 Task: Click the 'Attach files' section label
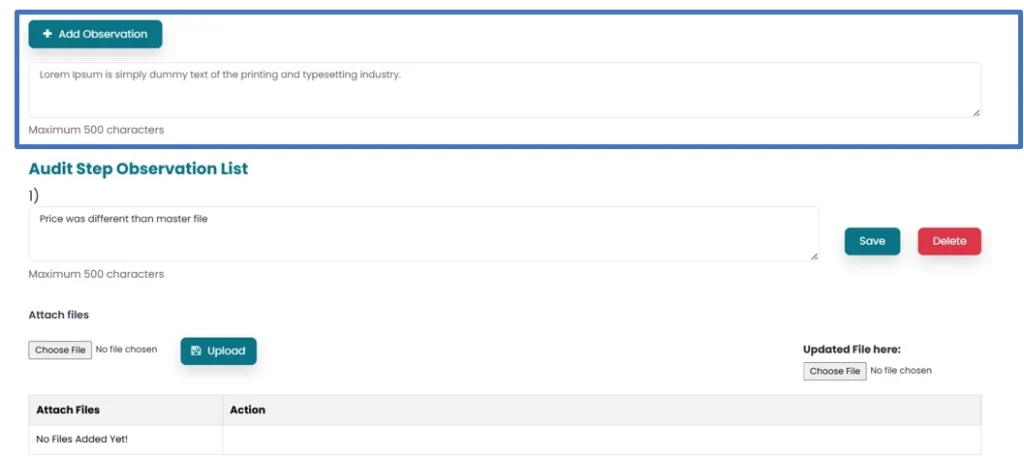pos(58,315)
